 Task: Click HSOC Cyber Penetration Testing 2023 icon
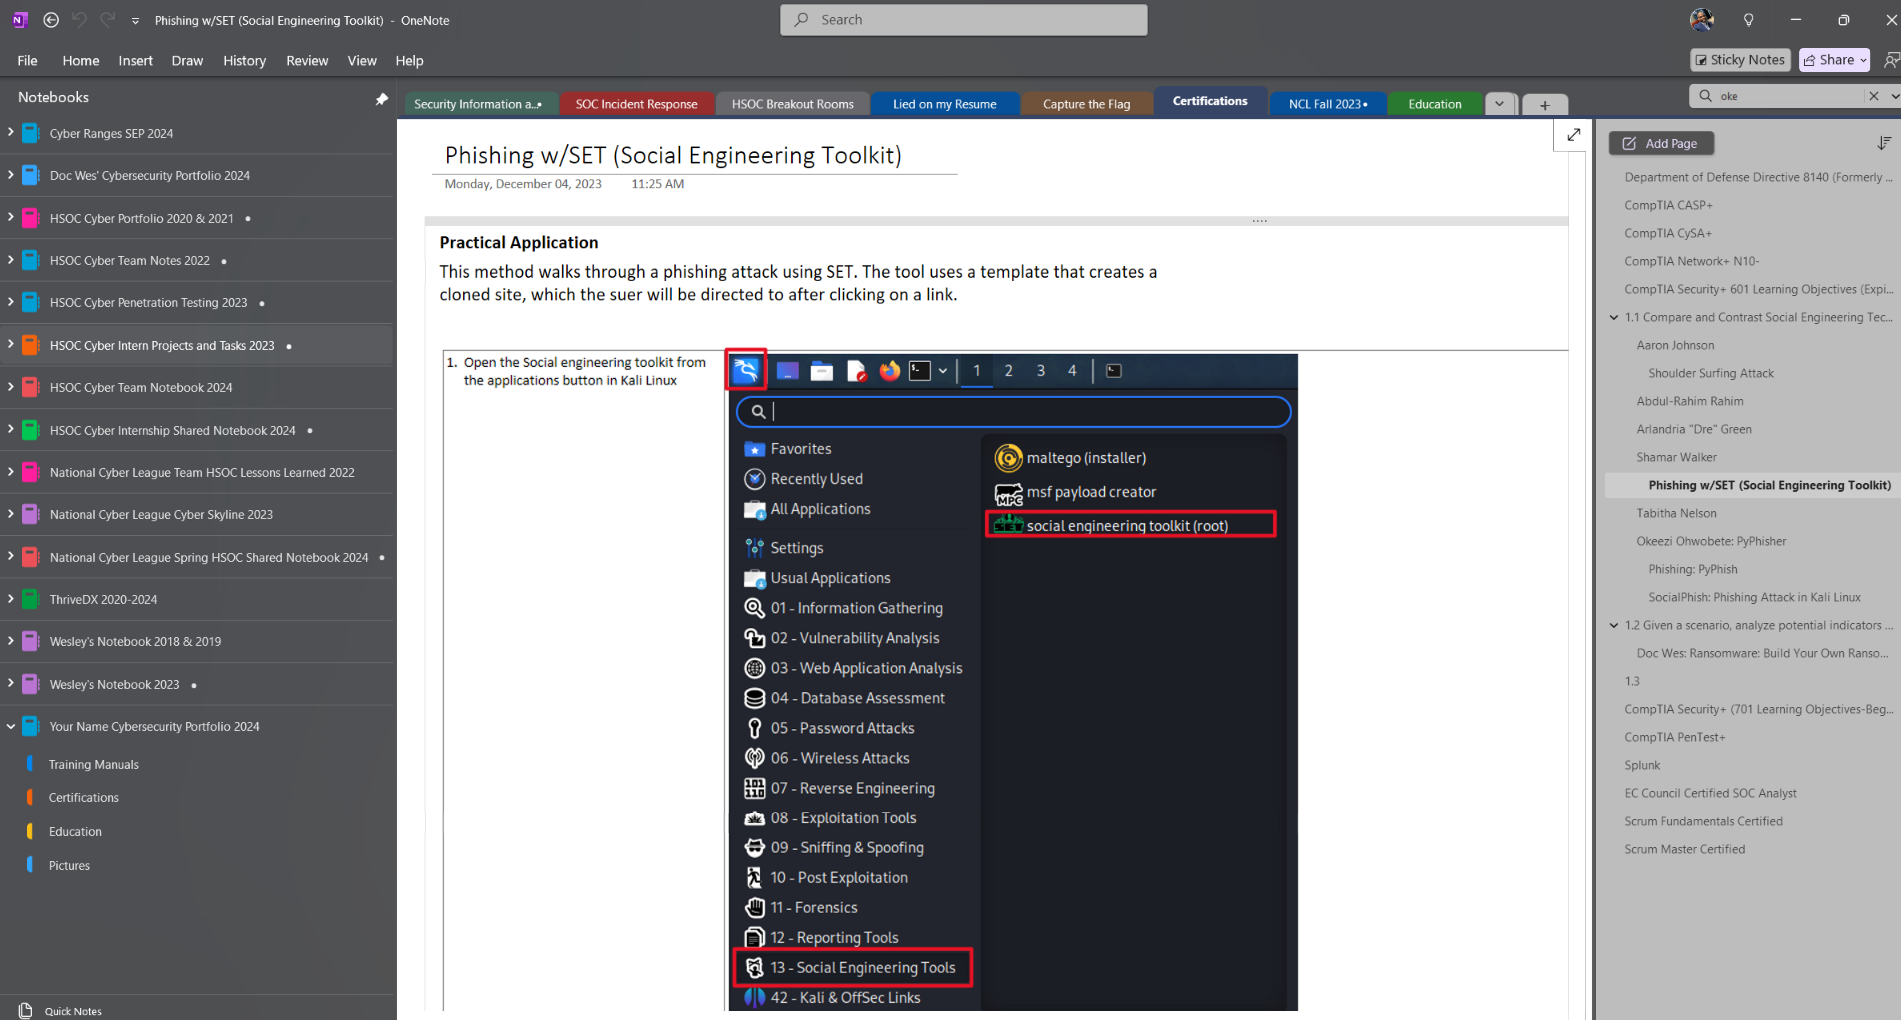click(30, 302)
